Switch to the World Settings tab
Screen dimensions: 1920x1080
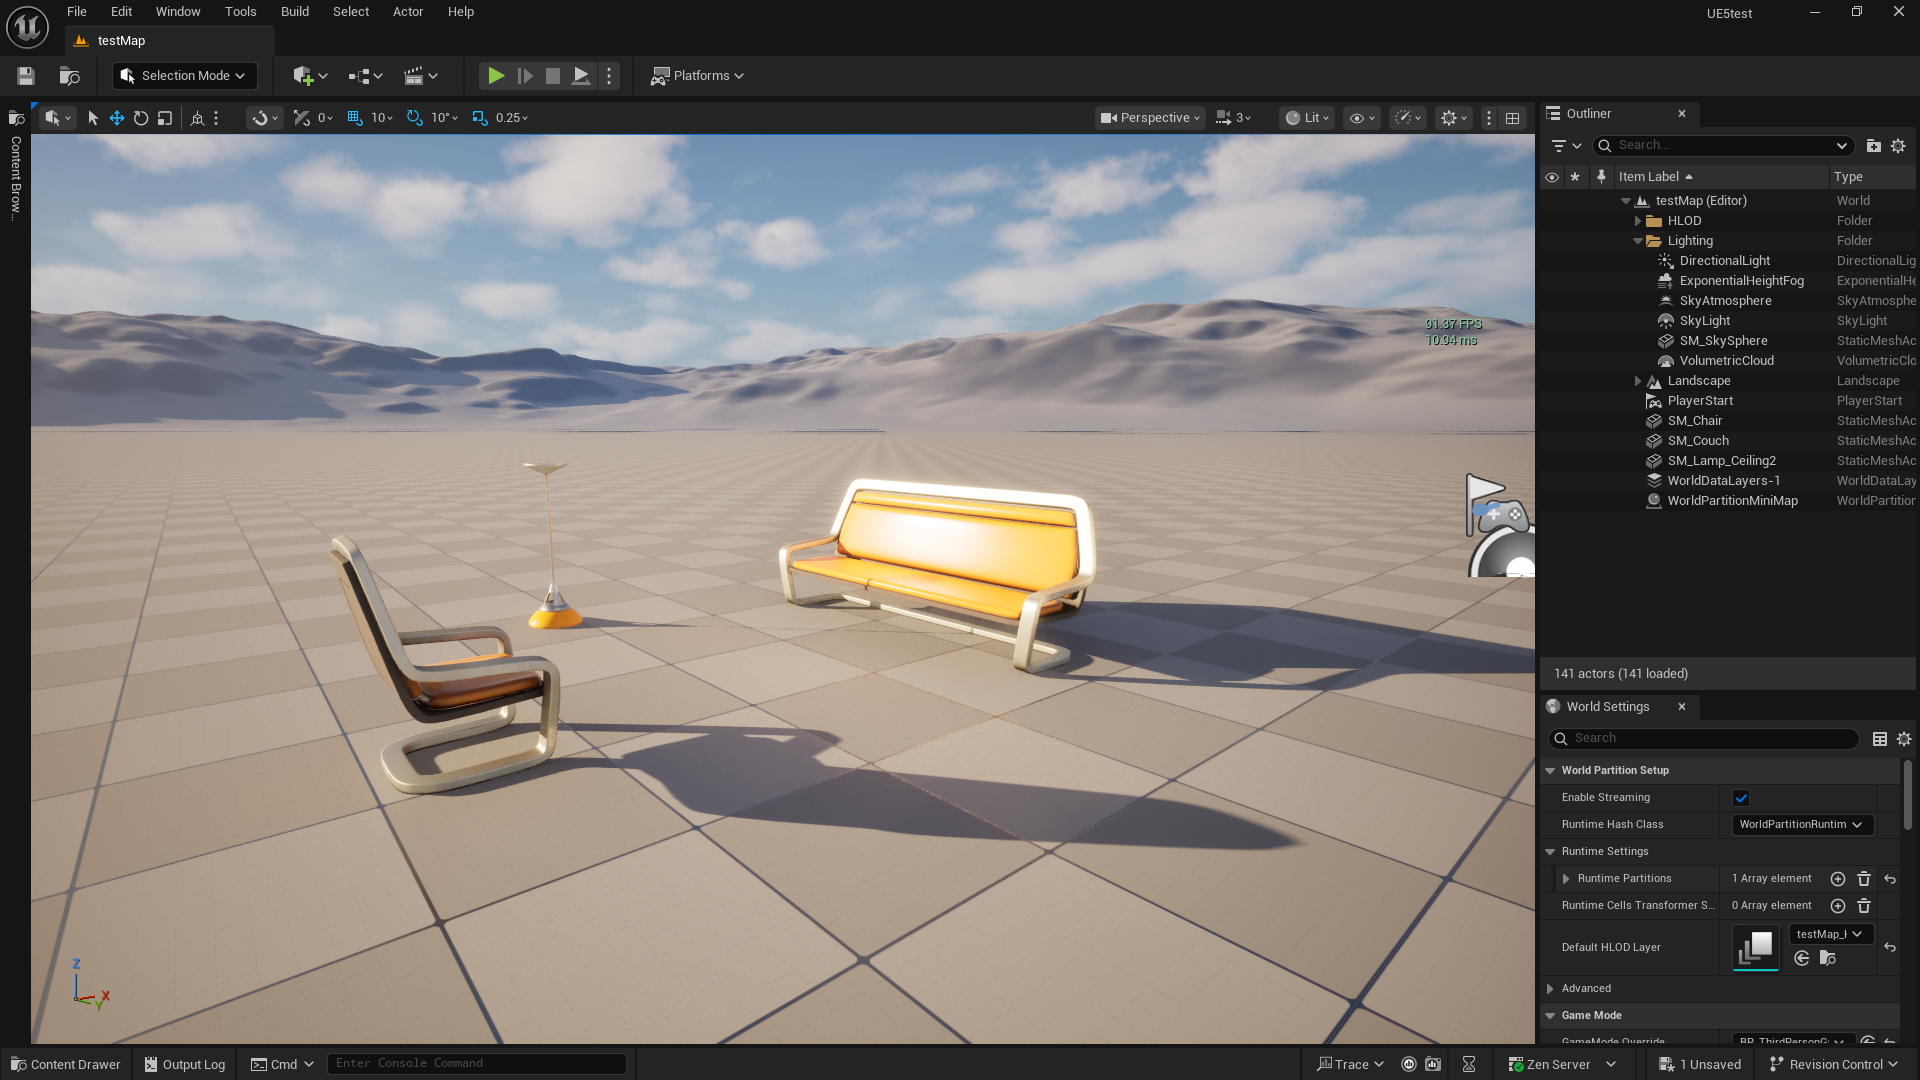point(1608,707)
